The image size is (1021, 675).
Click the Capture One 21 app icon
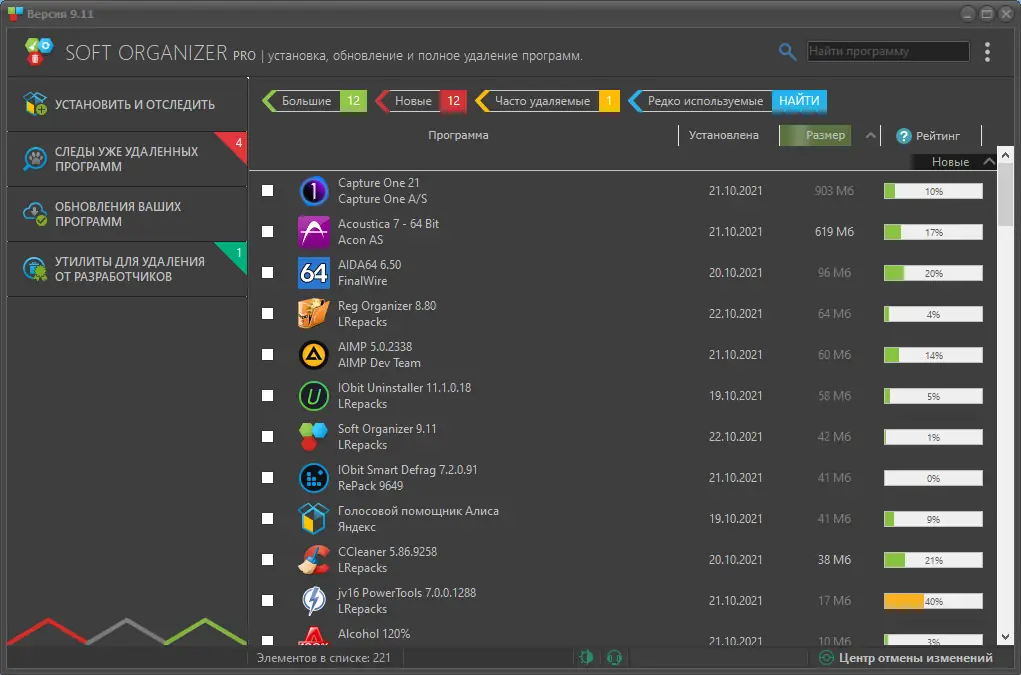click(x=313, y=191)
